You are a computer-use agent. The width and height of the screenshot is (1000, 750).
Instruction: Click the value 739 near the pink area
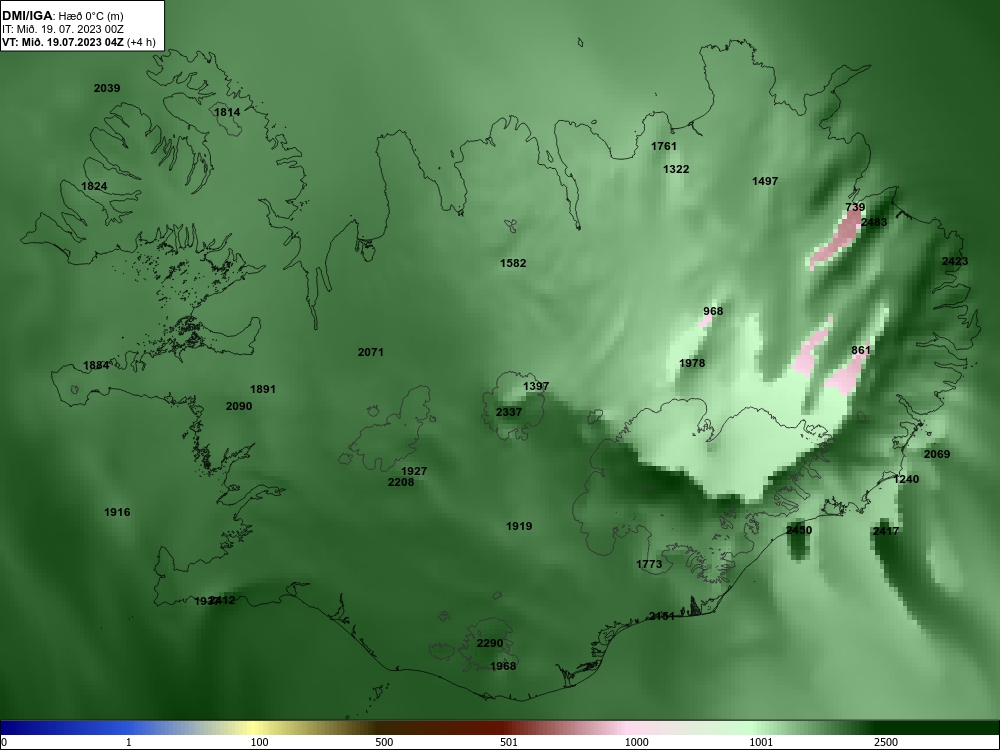point(855,207)
